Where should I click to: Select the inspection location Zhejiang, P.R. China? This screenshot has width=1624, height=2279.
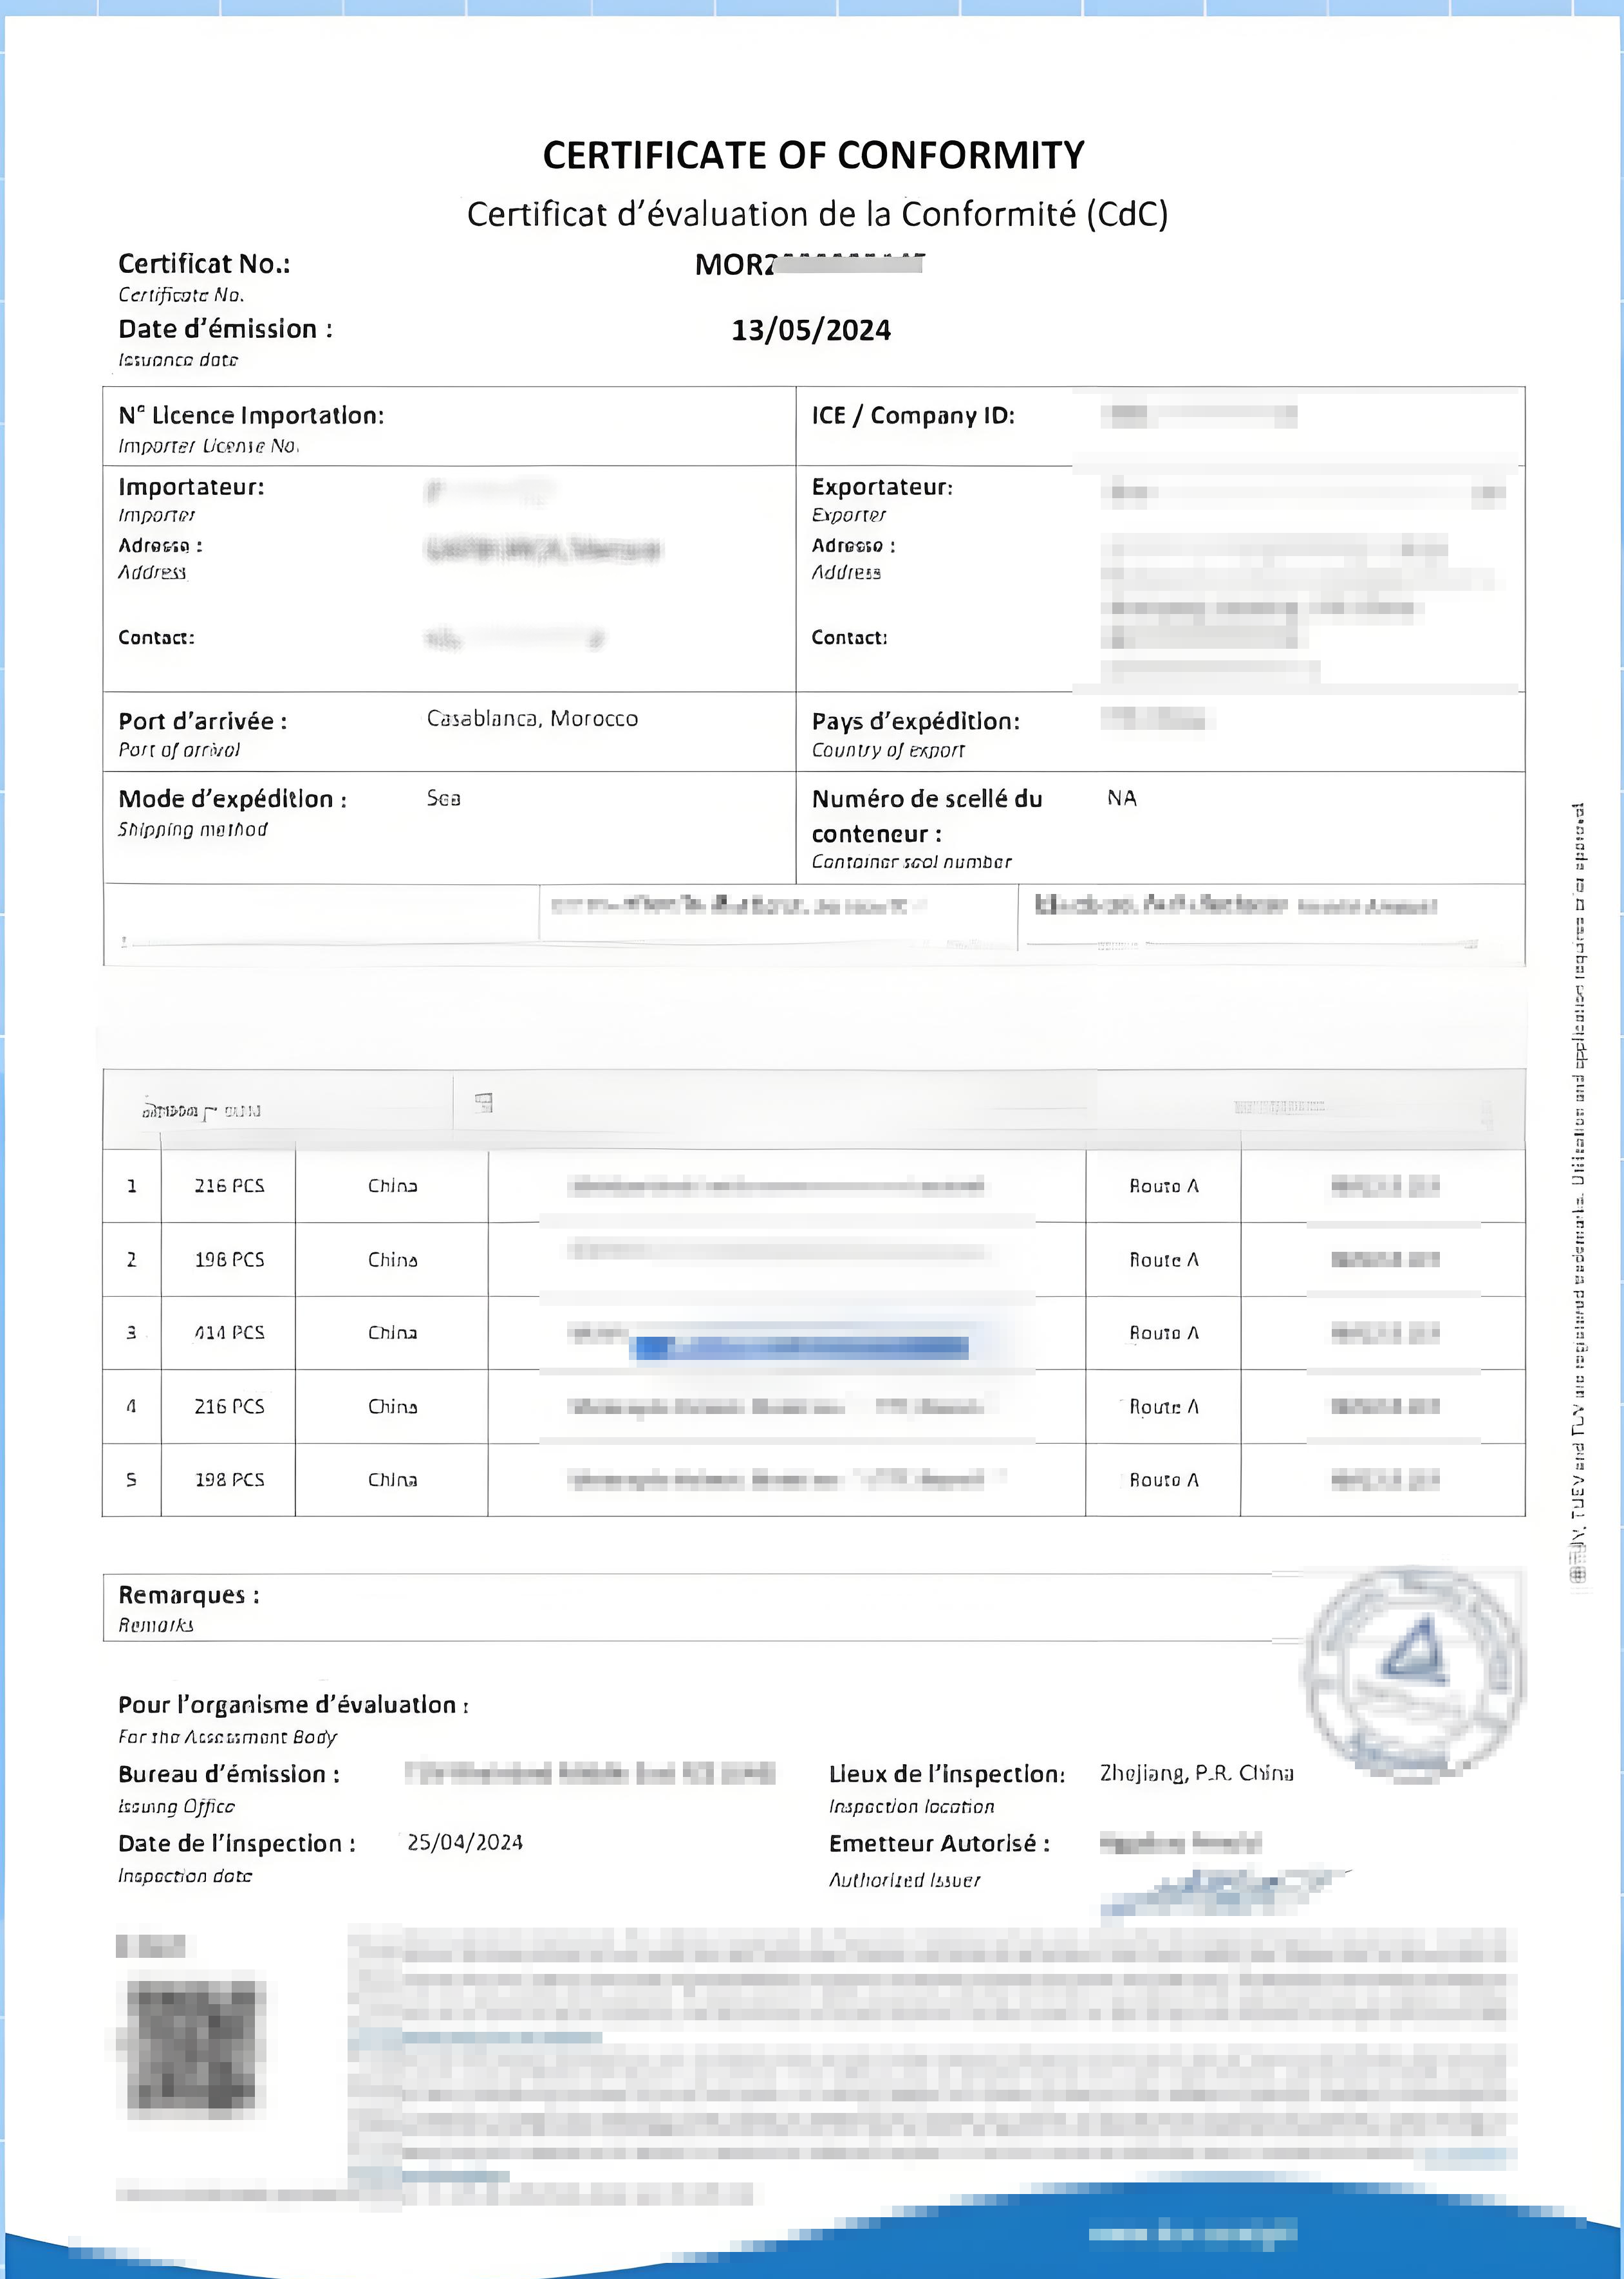[1197, 1773]
